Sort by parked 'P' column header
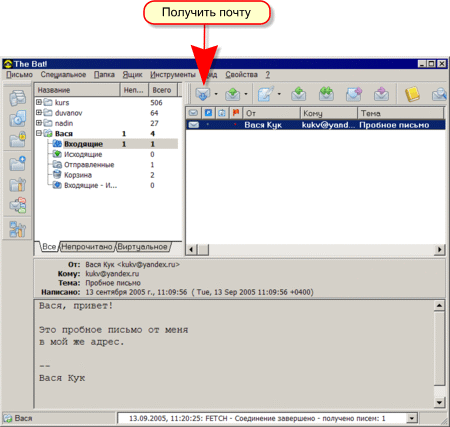The width and height of the screenshot is (450, 427). pos(208,113)
